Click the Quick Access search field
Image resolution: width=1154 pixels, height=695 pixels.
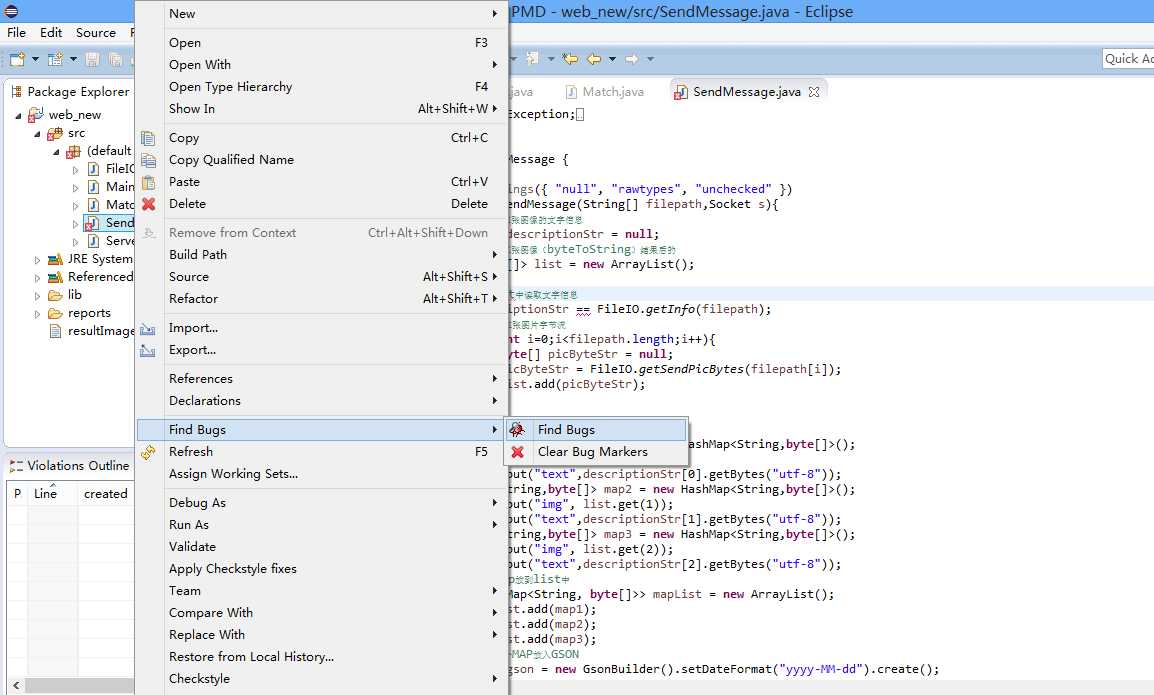click(1128, 59)
